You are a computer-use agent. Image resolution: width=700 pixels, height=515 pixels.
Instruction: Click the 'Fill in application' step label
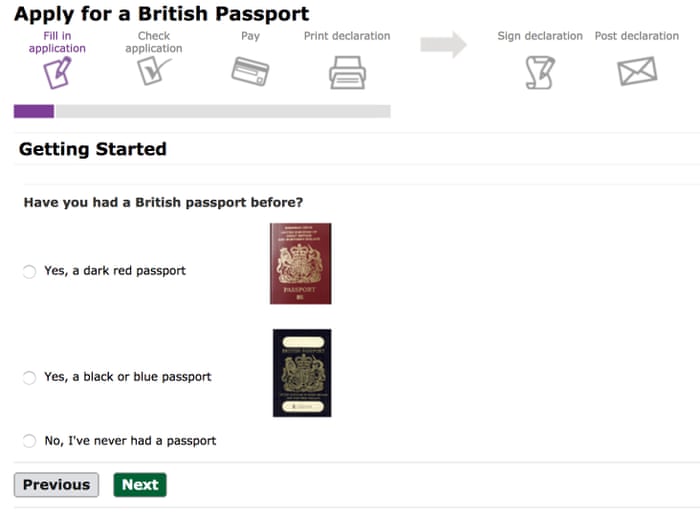point(57,42)
